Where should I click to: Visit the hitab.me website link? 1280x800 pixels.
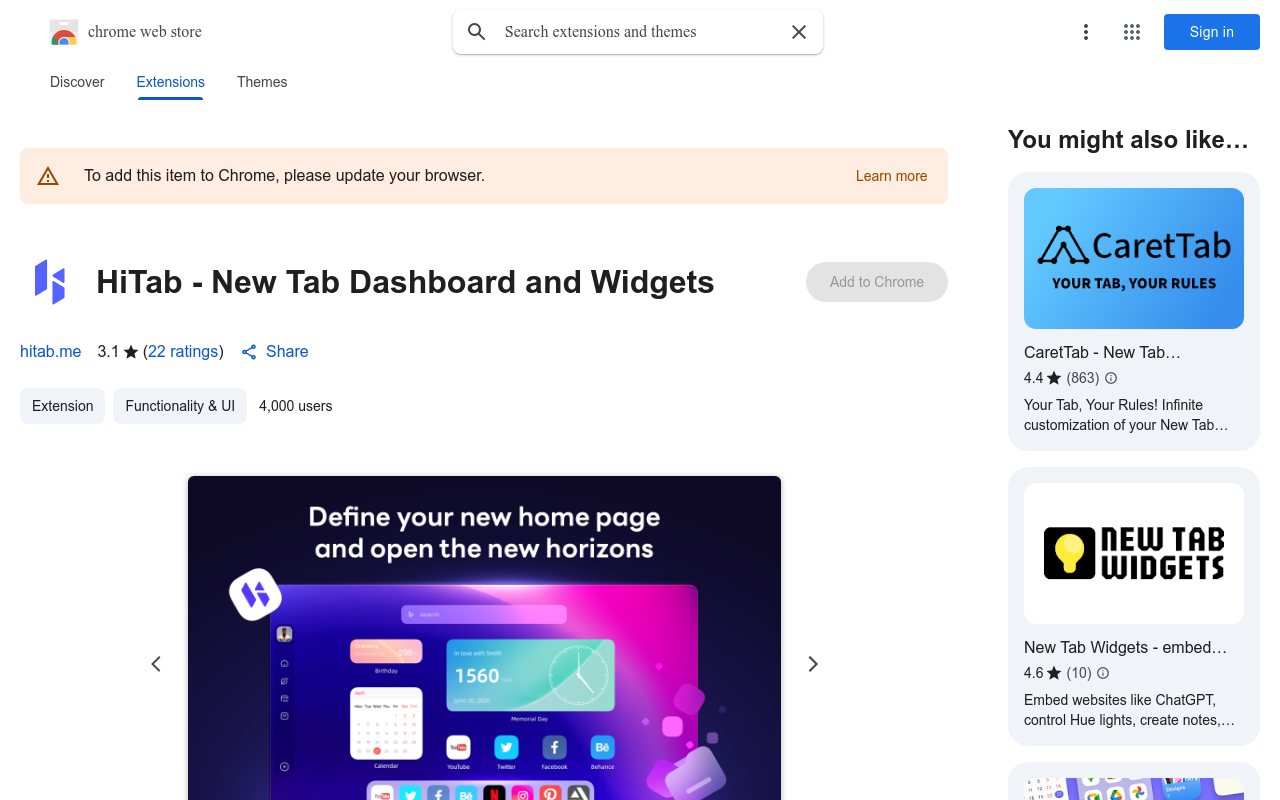point(51,351)
